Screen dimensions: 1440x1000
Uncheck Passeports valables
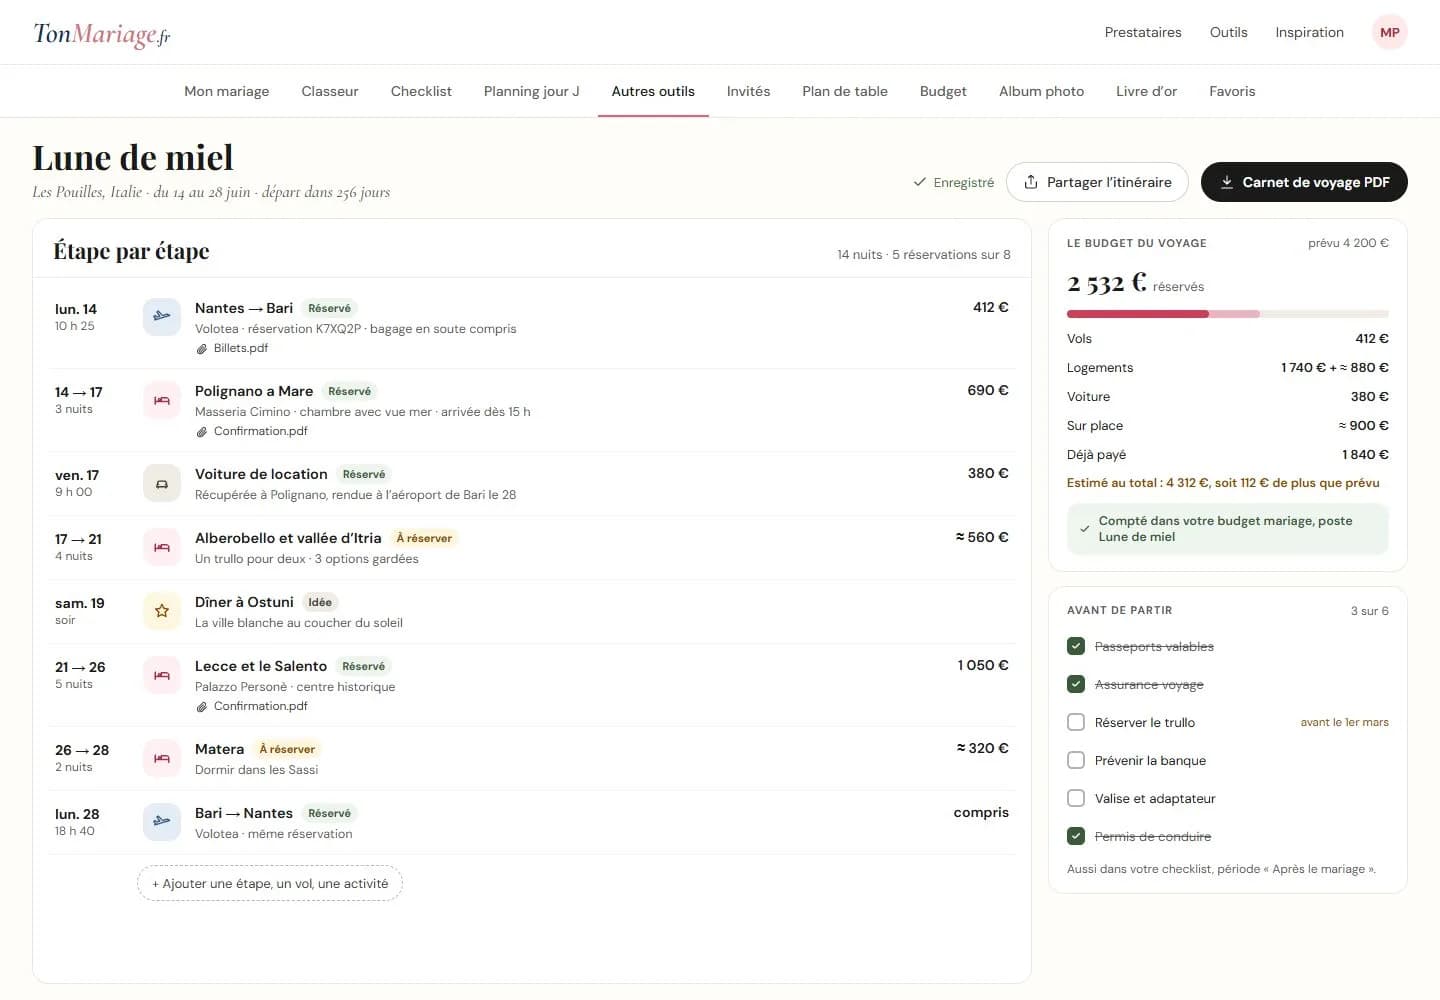pyautogui.click(x=1076, y=646)
